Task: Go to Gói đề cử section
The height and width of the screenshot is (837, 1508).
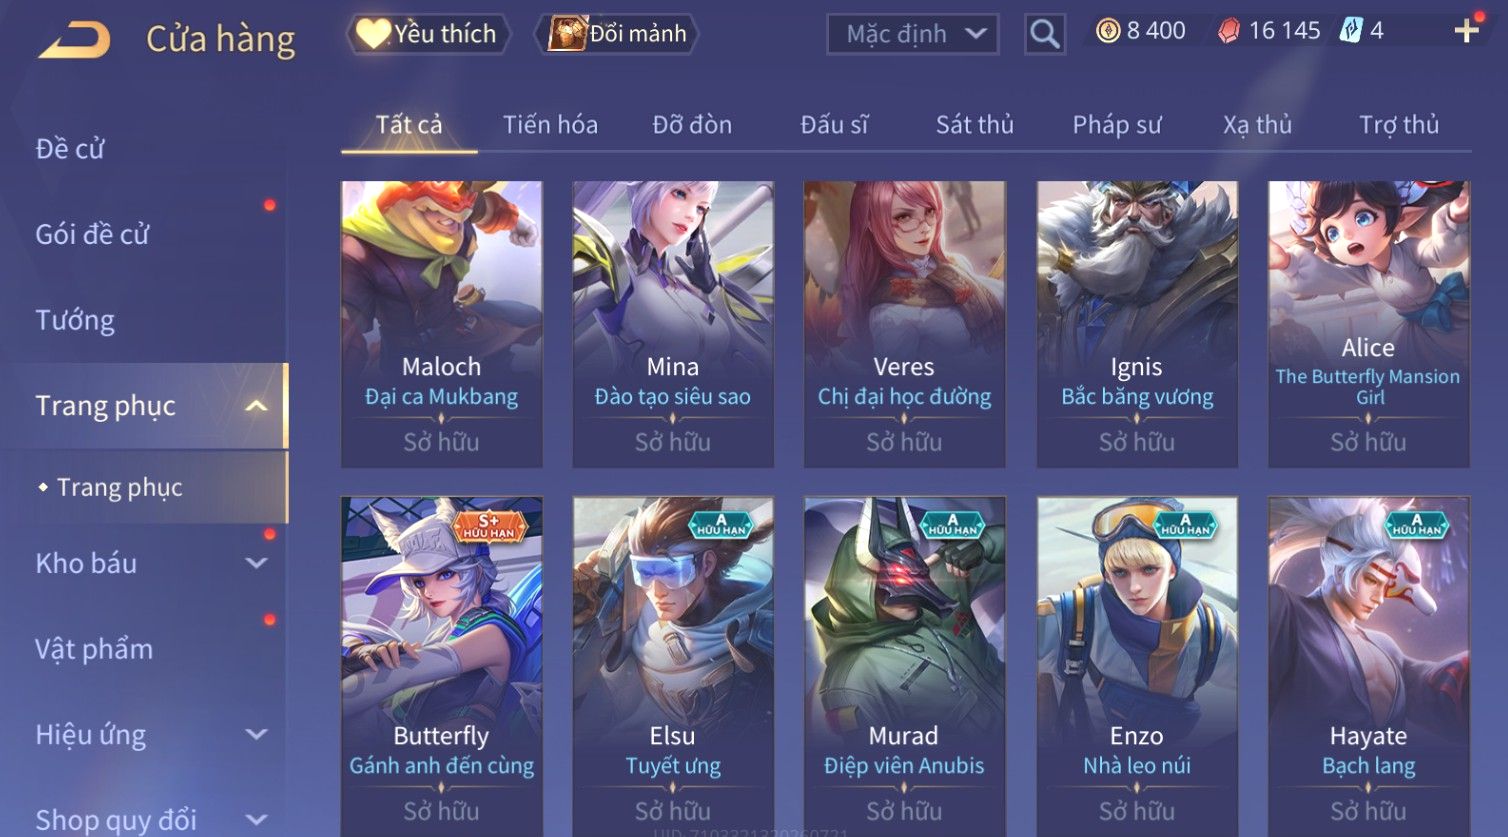Action: pos(92,235)
